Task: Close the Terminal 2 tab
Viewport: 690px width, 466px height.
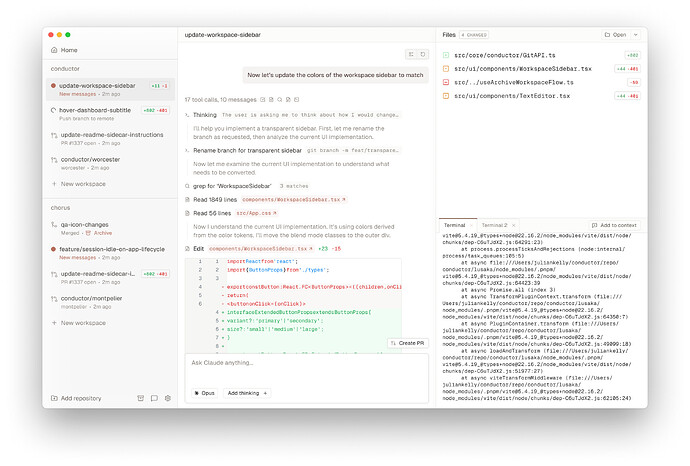Action: point(514,225)
